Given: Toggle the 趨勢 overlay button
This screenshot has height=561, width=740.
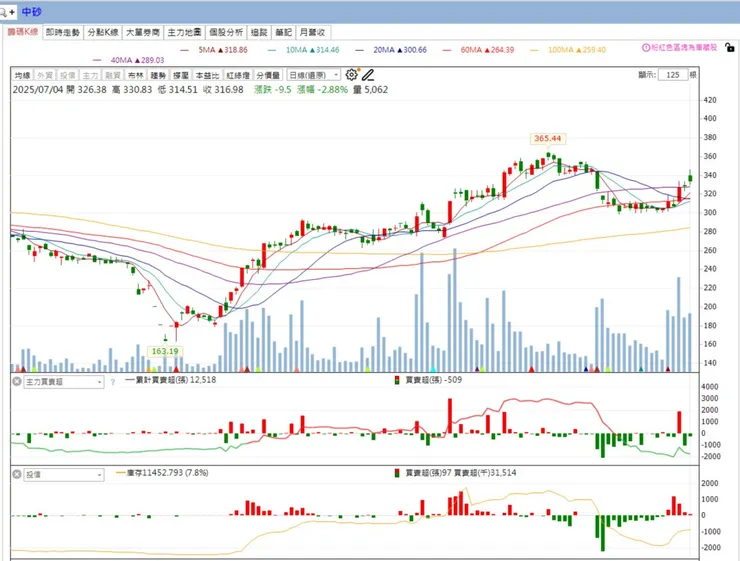Looking at the screenshot, I should click(x=158, y=75).
